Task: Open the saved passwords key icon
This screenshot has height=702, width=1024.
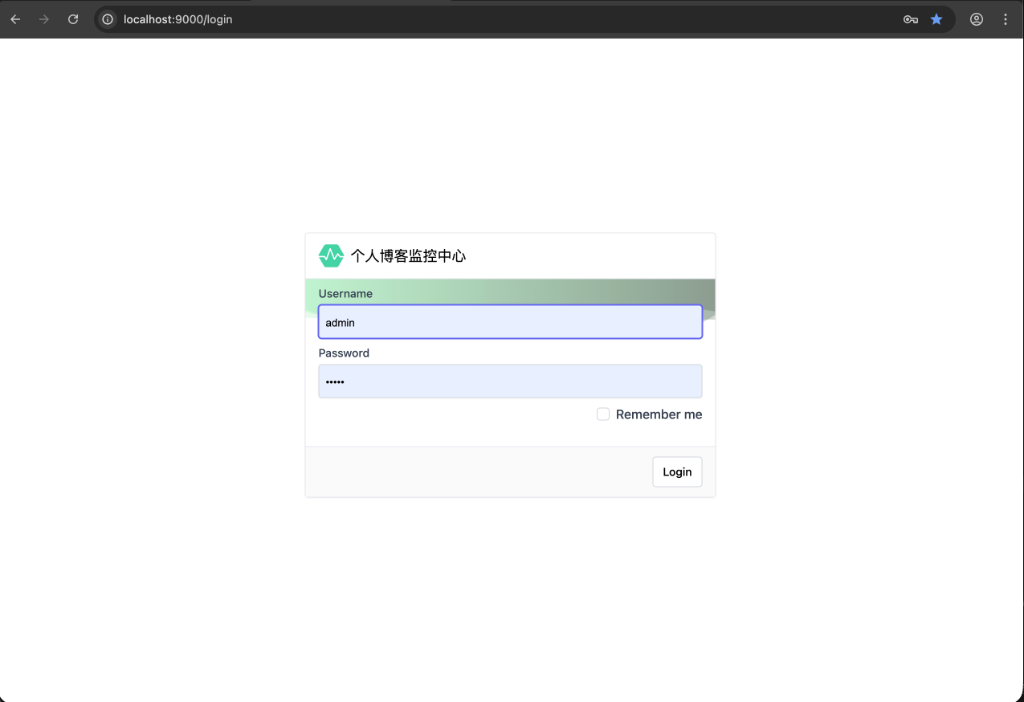Action: click(x=910, y=19)
